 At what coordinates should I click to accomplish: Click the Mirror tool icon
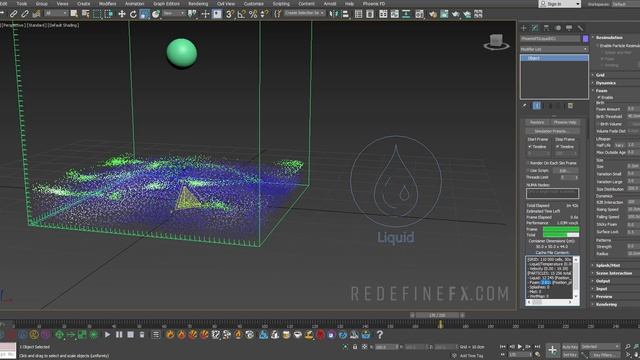point(334,14)
